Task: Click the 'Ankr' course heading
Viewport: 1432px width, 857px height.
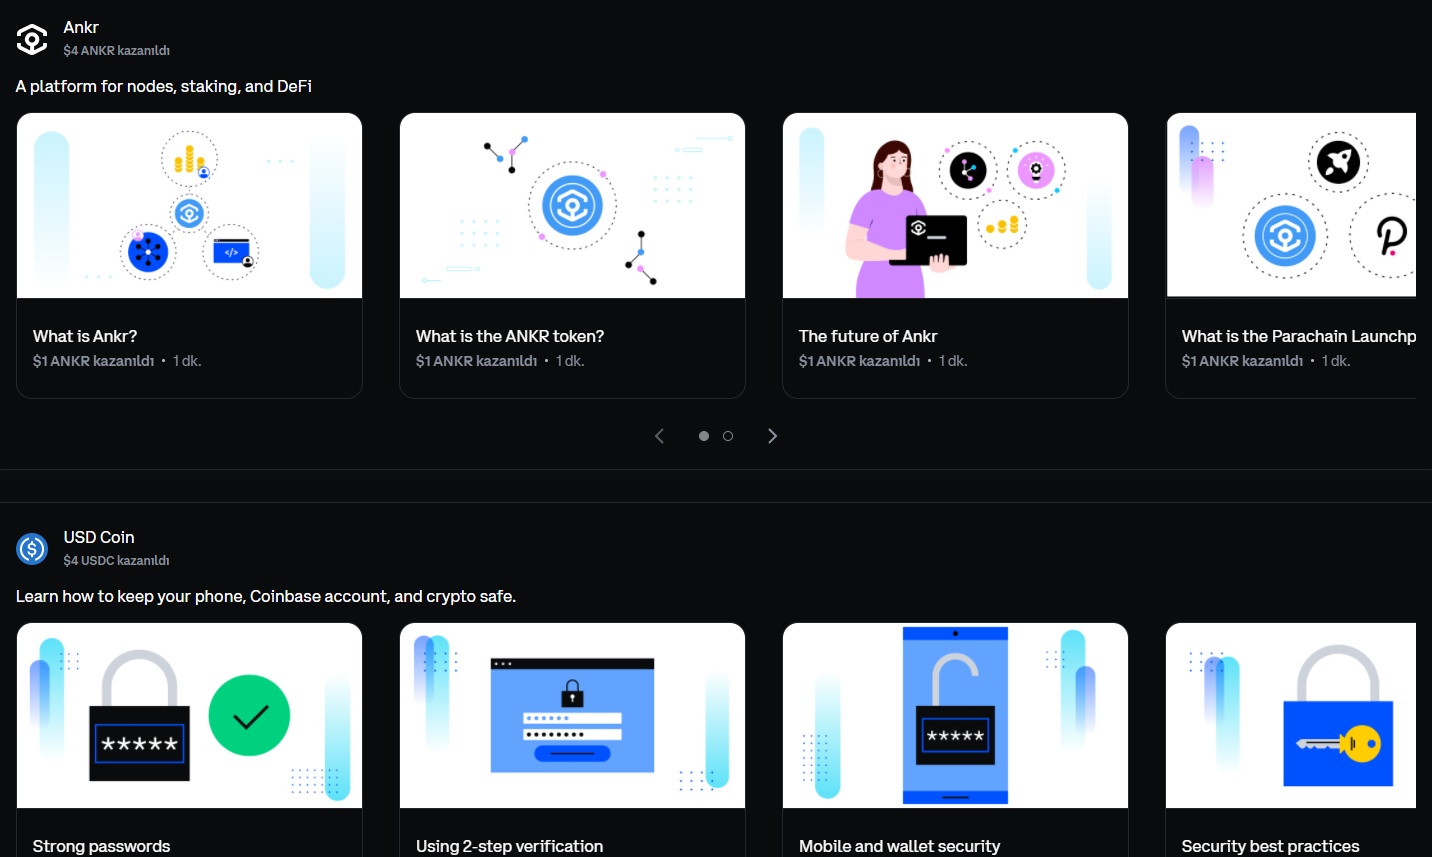Action: pos(81,27)
